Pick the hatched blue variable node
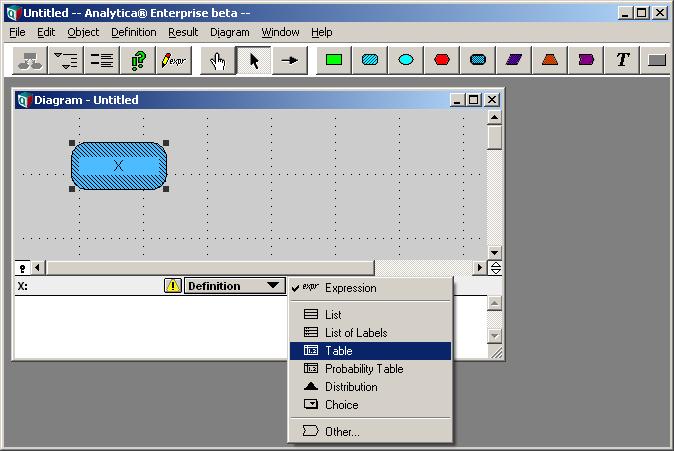 370,61
